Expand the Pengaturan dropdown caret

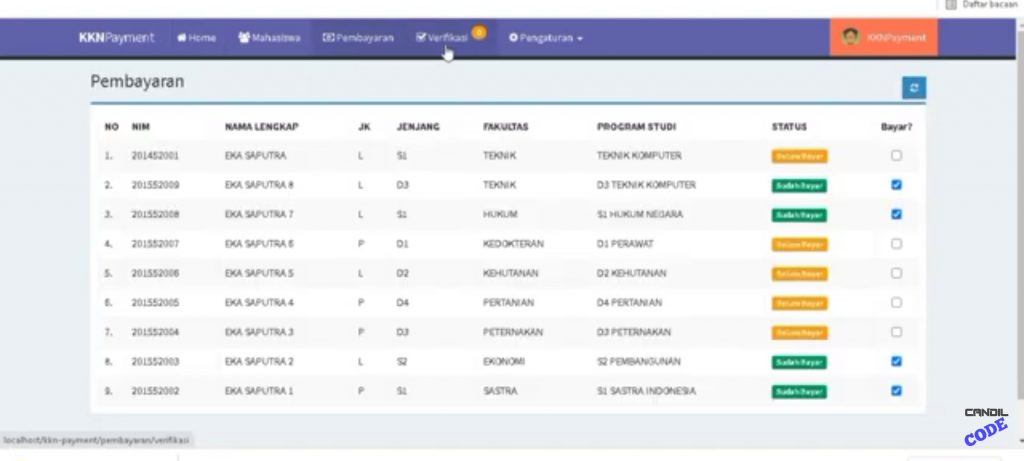click(580, 39)
